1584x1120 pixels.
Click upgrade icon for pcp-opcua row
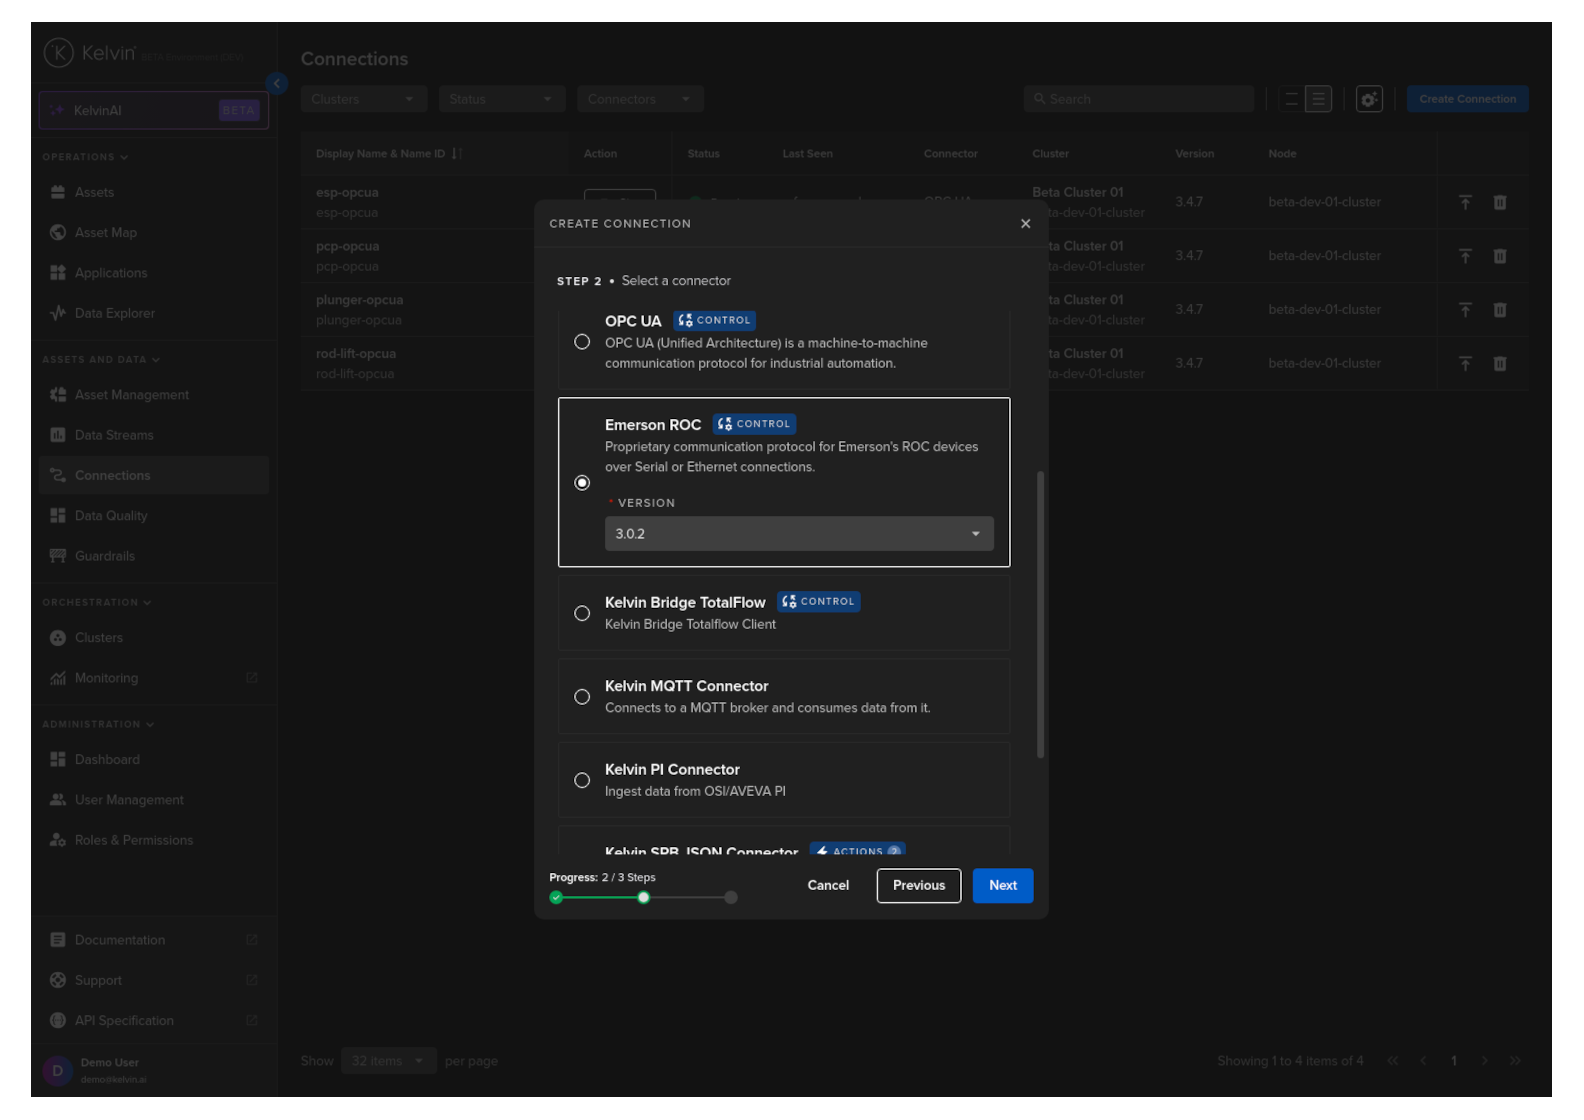1465,256
